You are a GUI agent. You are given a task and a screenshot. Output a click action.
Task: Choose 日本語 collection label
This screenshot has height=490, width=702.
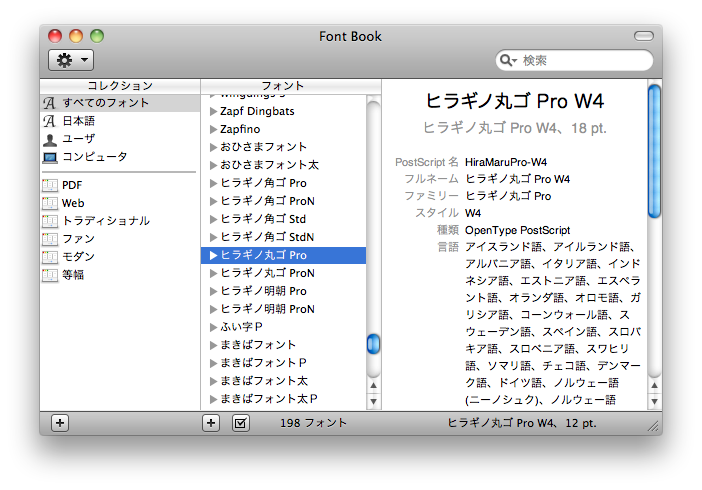tap(79, 121)
